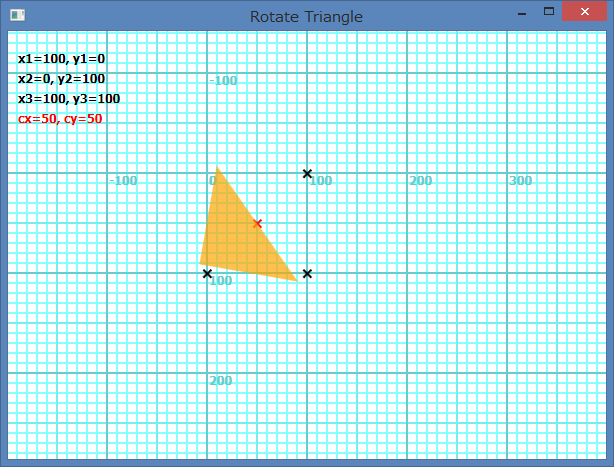Click the 'Rotate Triangle' window title

pos(306,17)
